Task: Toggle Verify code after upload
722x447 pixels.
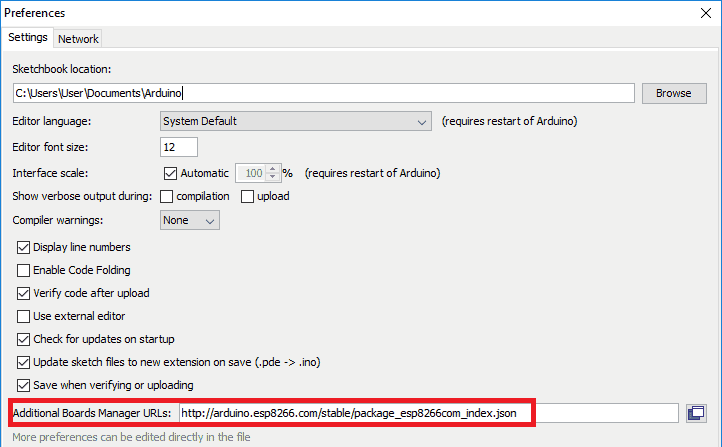Action: 23,293
